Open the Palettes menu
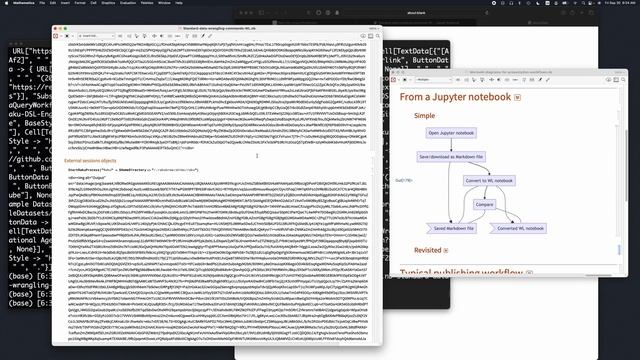 [x=147, y=3]
